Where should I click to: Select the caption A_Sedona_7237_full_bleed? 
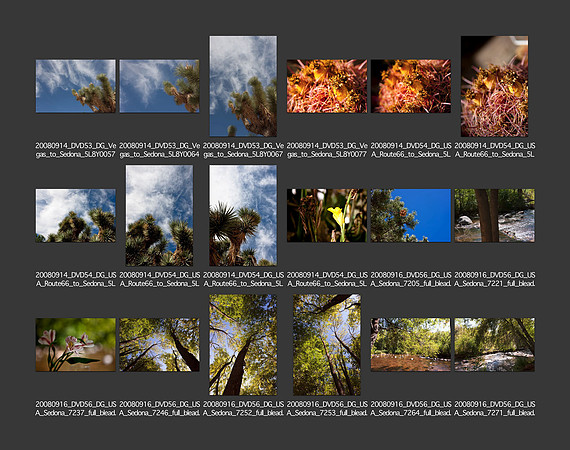tap(76, 409)
